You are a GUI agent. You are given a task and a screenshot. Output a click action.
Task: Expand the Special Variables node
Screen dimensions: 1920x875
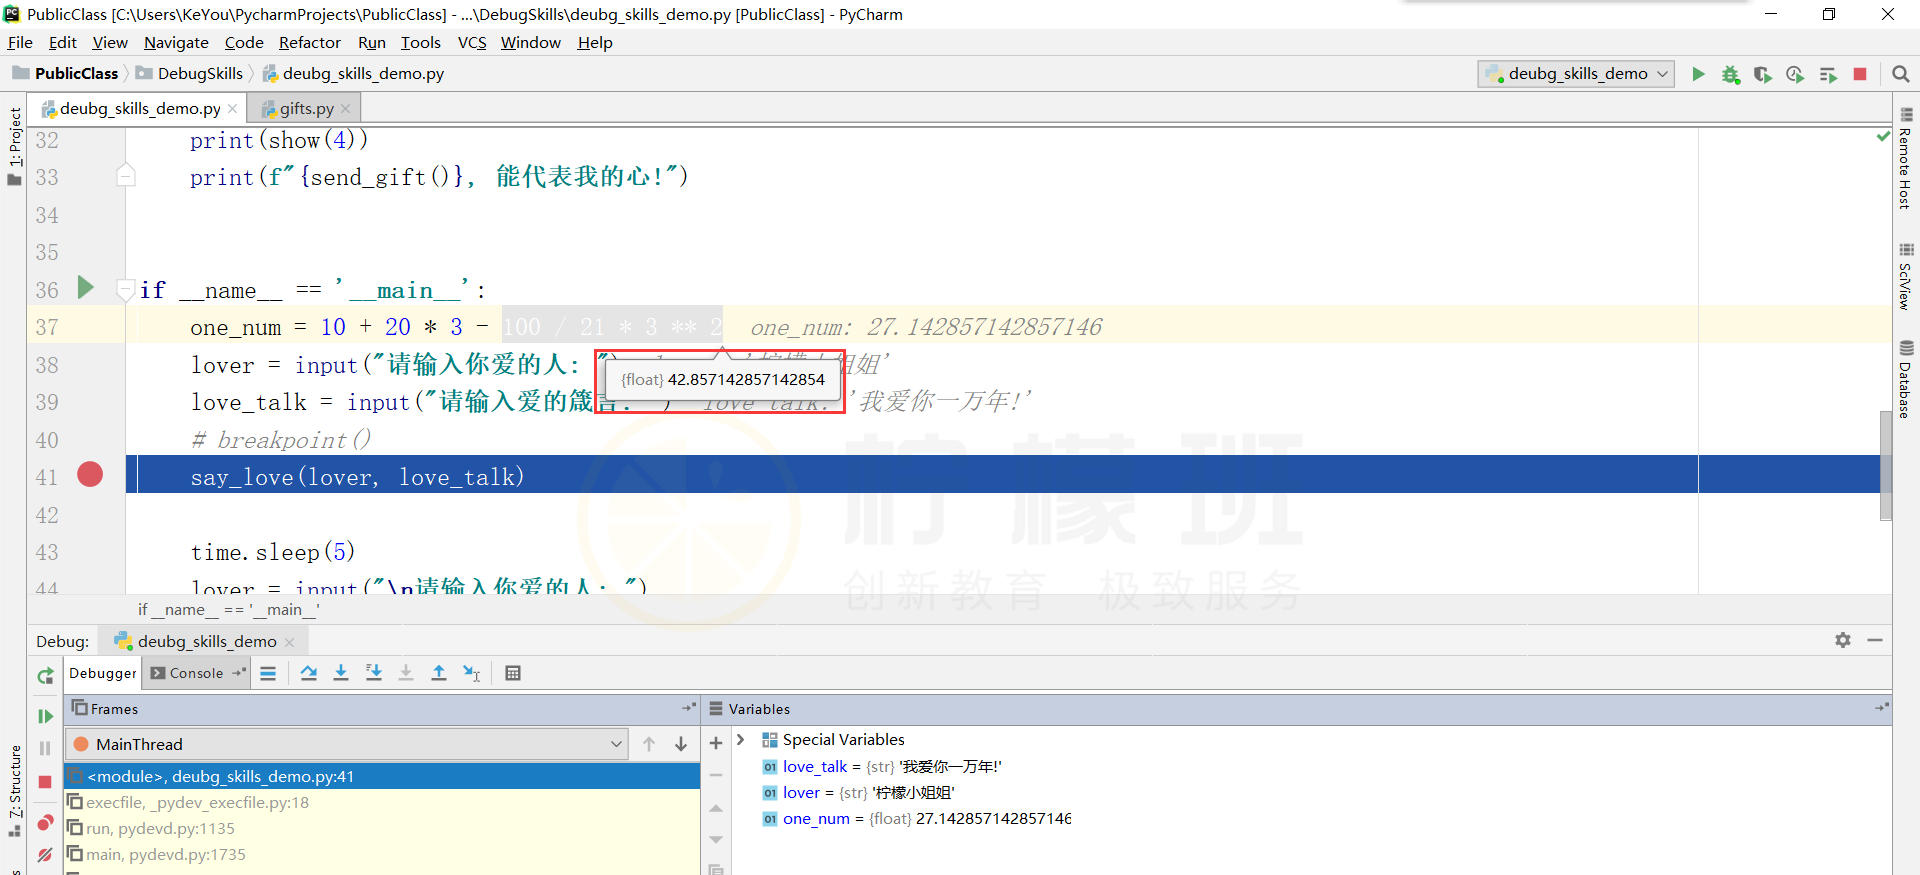(741, 740)
